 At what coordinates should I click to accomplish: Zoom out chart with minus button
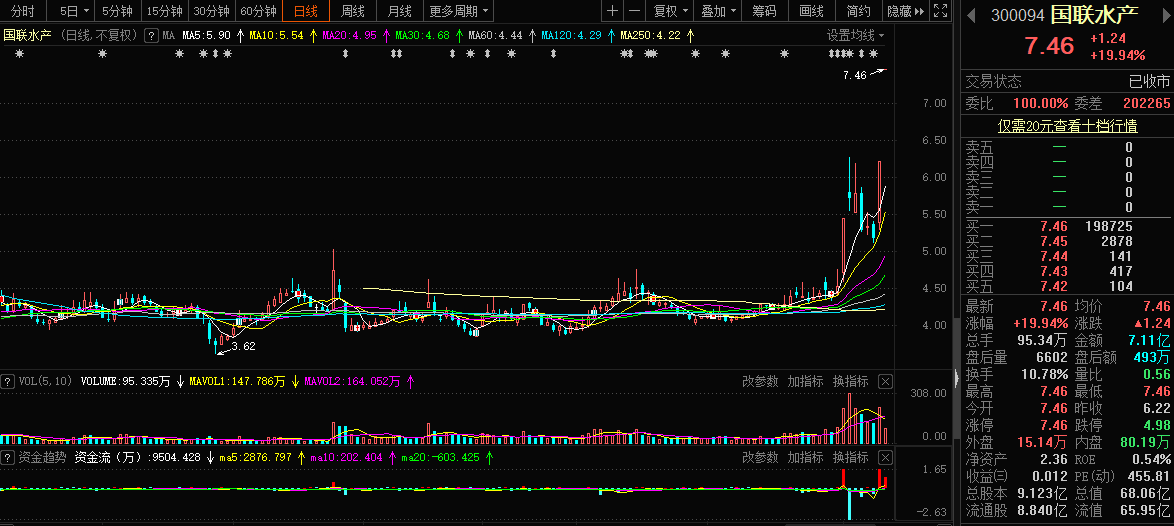point(634,10)
